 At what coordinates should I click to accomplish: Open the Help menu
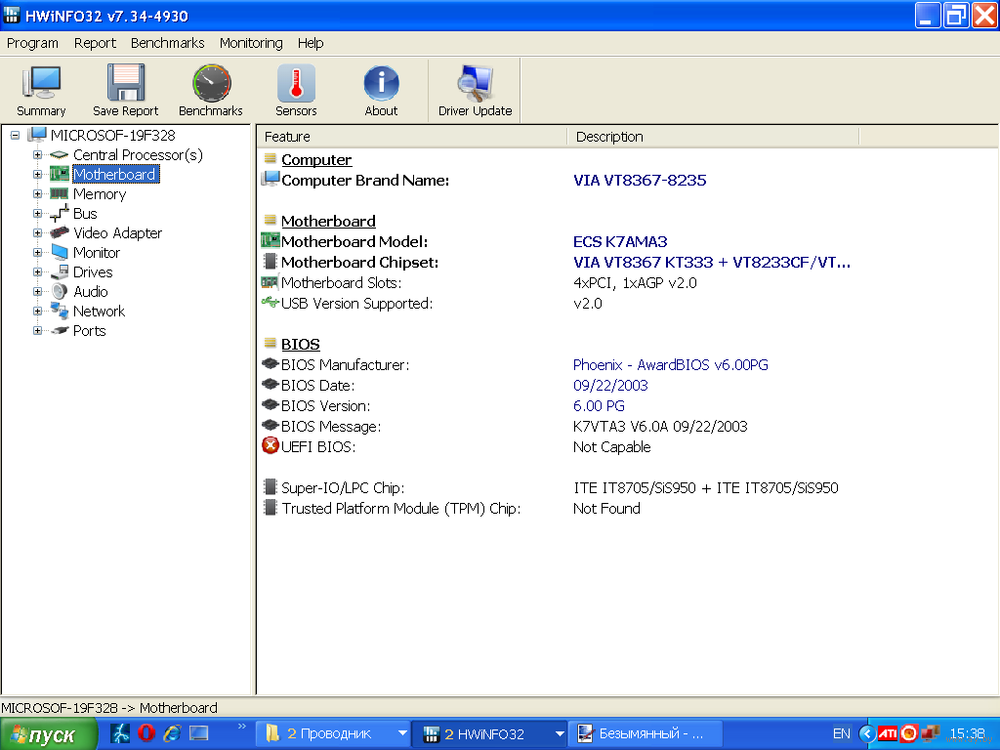tap(311, 43)
